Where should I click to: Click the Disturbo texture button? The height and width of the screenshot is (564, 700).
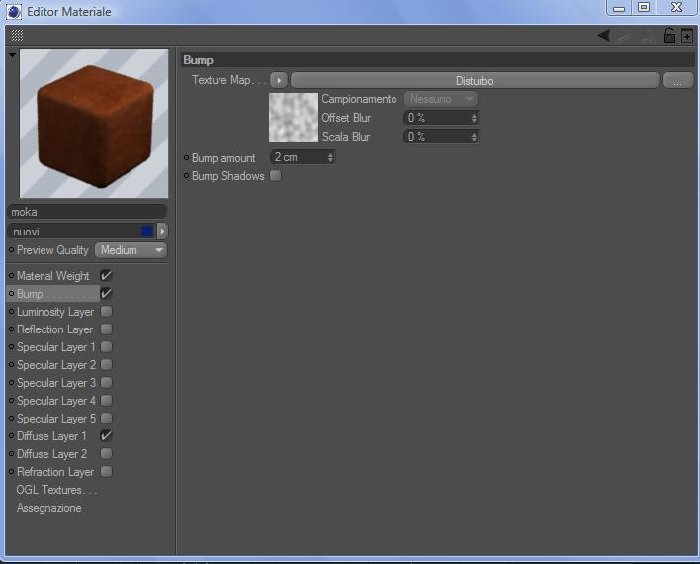point(475,80)
